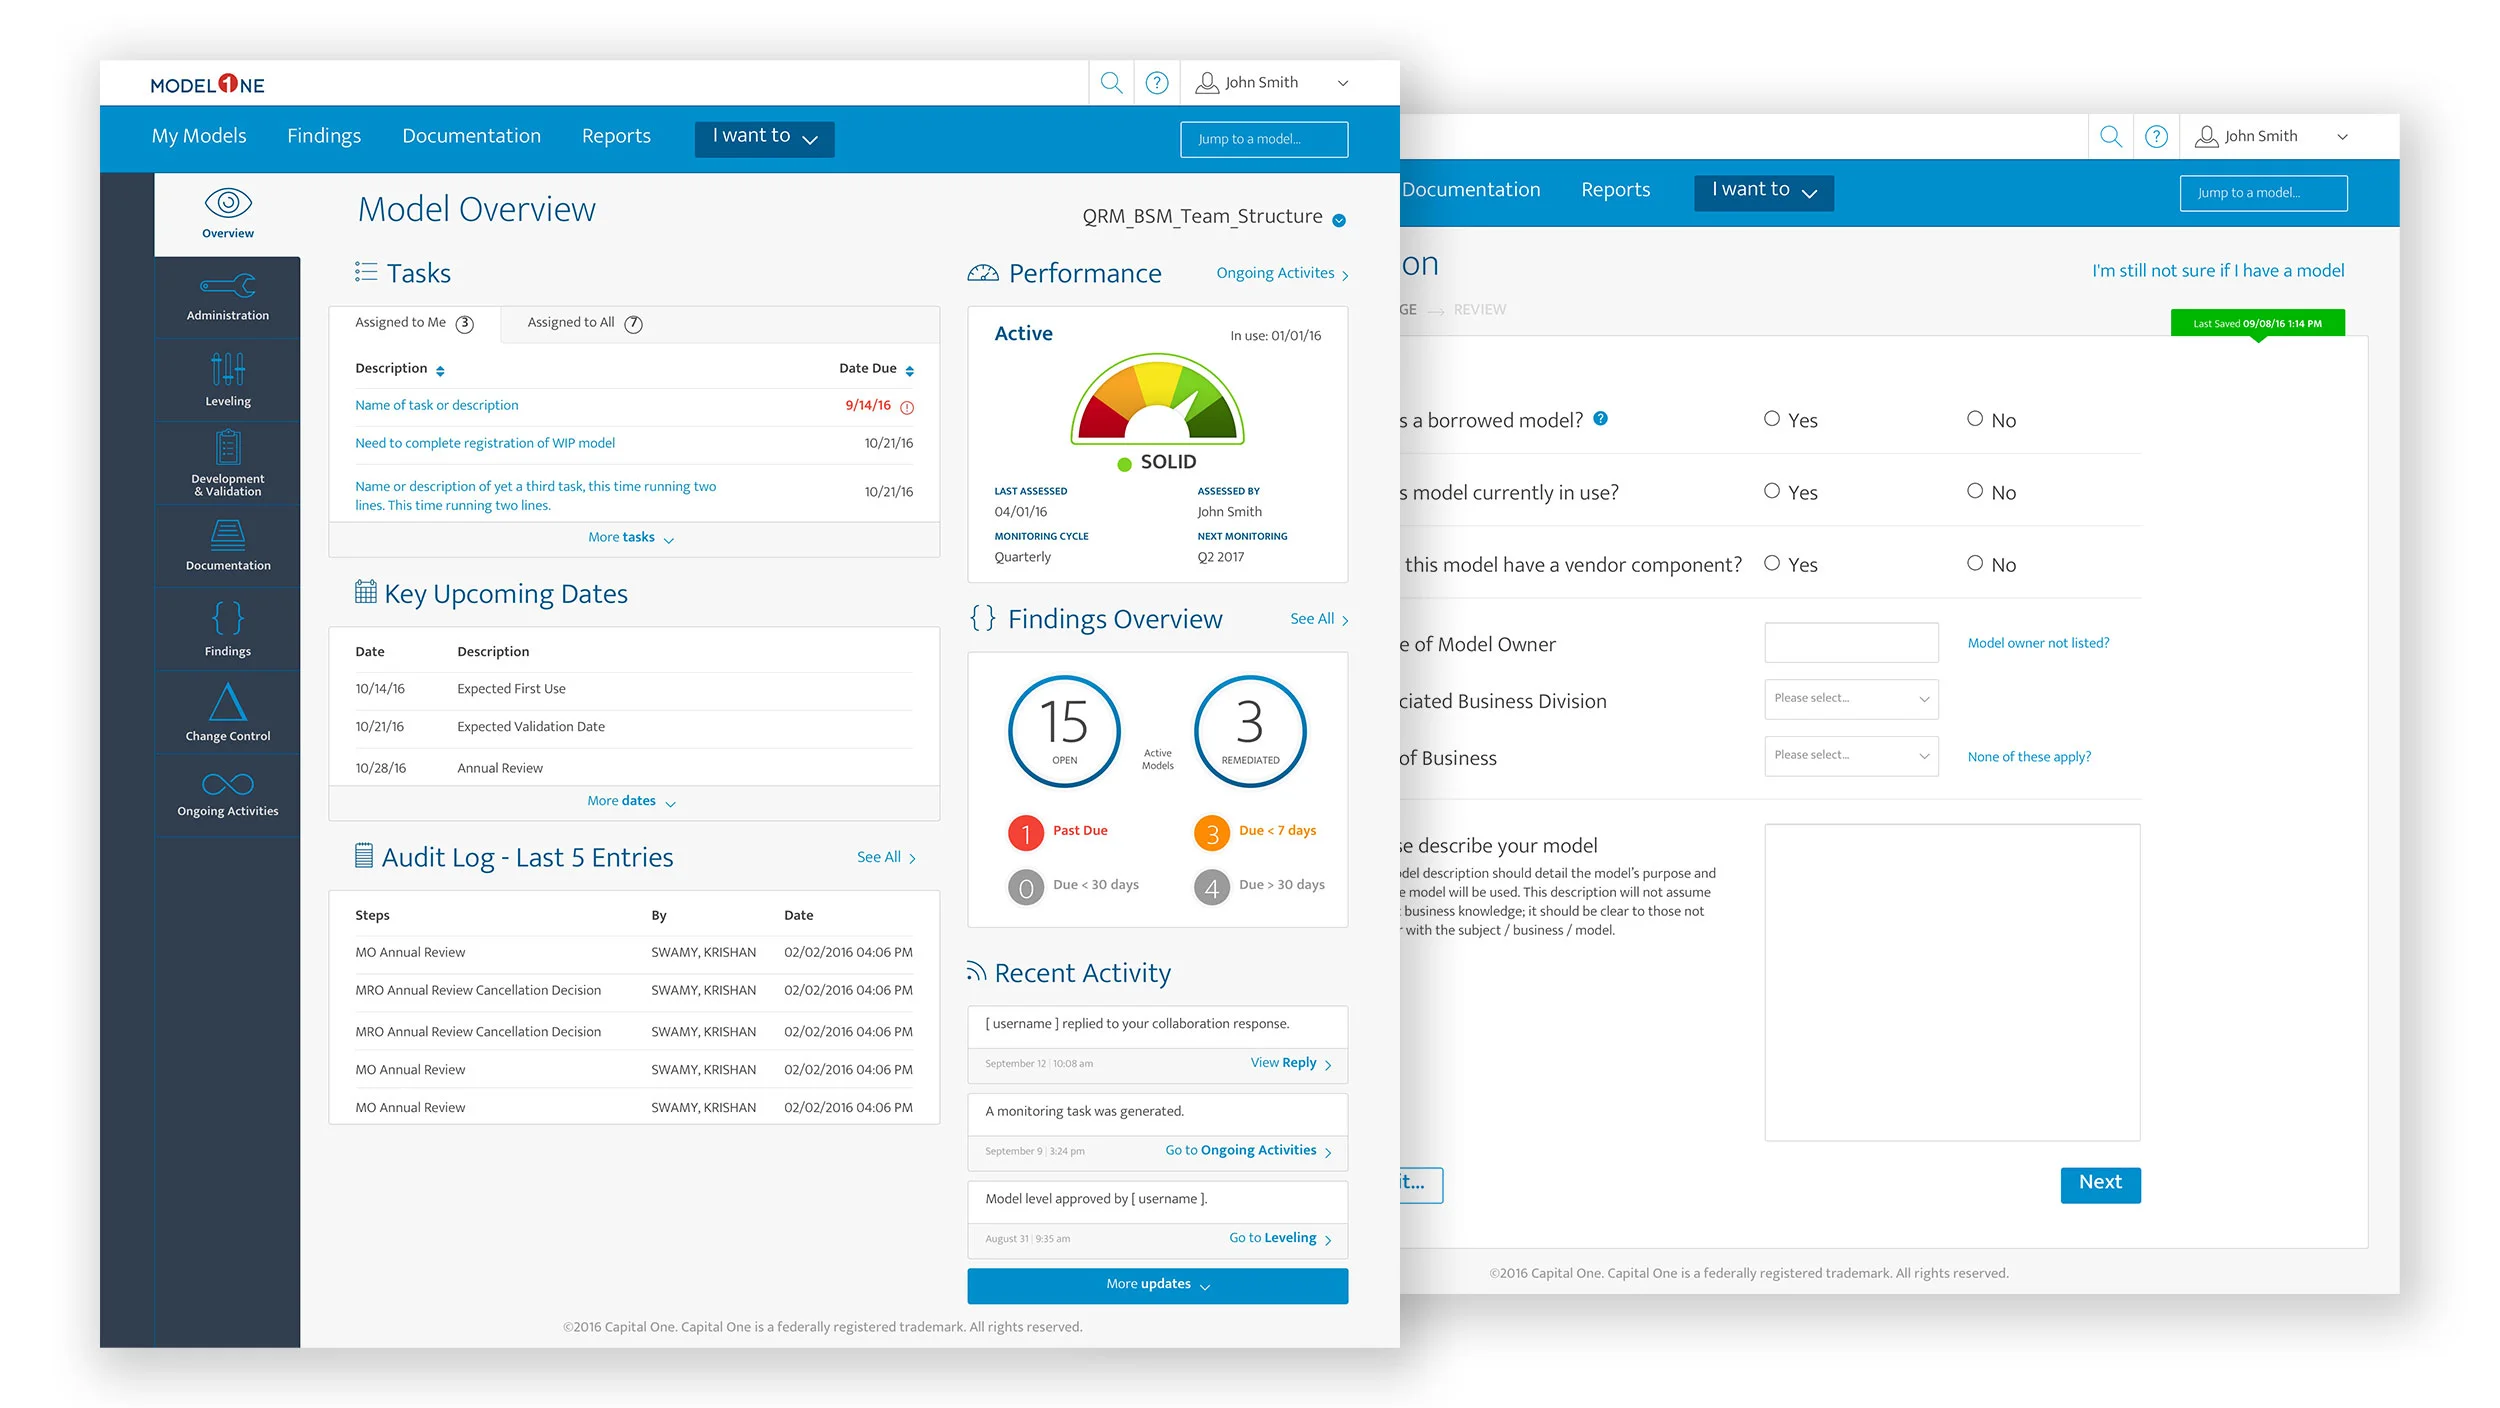
Task: Open help question mark in right header
Action: click(x=2156, y=137)
